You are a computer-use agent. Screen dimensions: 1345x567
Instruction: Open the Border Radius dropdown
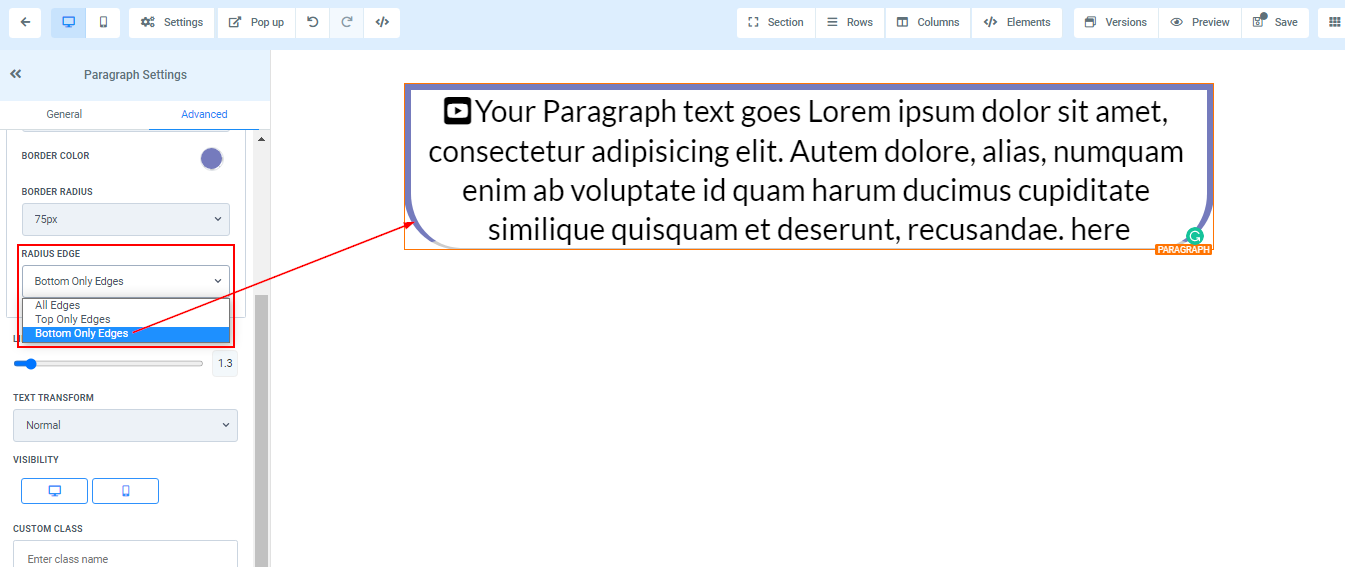126,219
